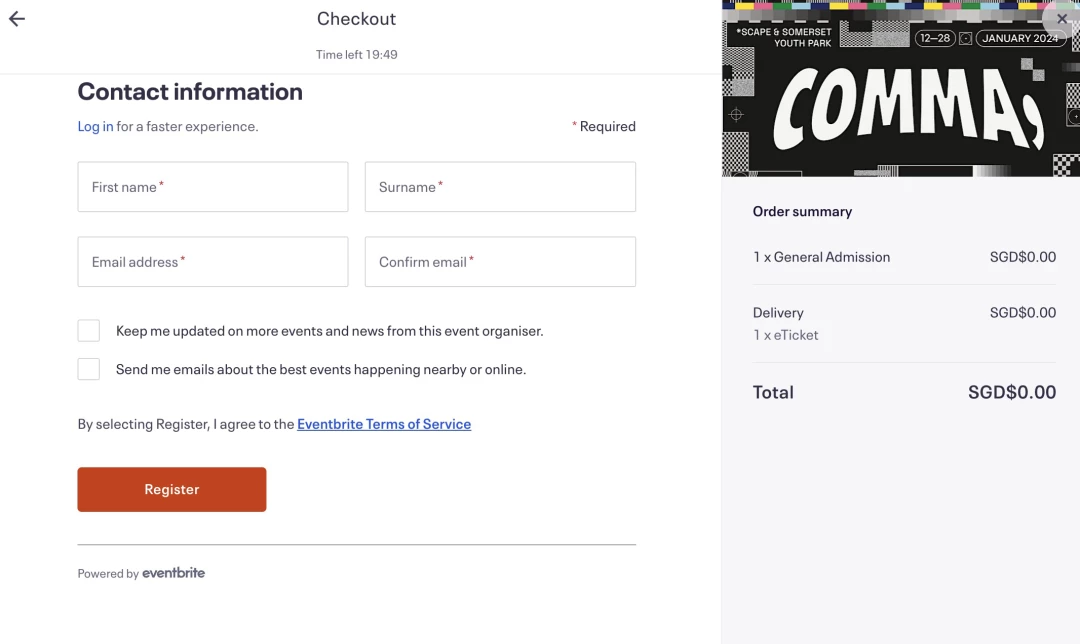Click the Register button
The image size is (1080, 644).
tap(172, 490)
